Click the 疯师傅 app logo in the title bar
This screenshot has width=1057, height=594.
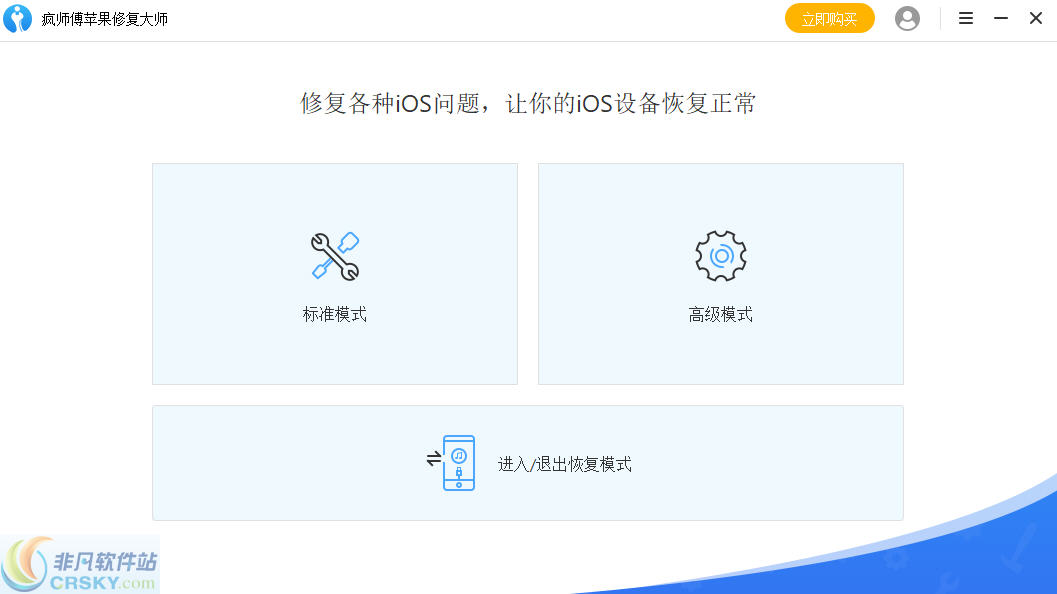pos(18,18)
